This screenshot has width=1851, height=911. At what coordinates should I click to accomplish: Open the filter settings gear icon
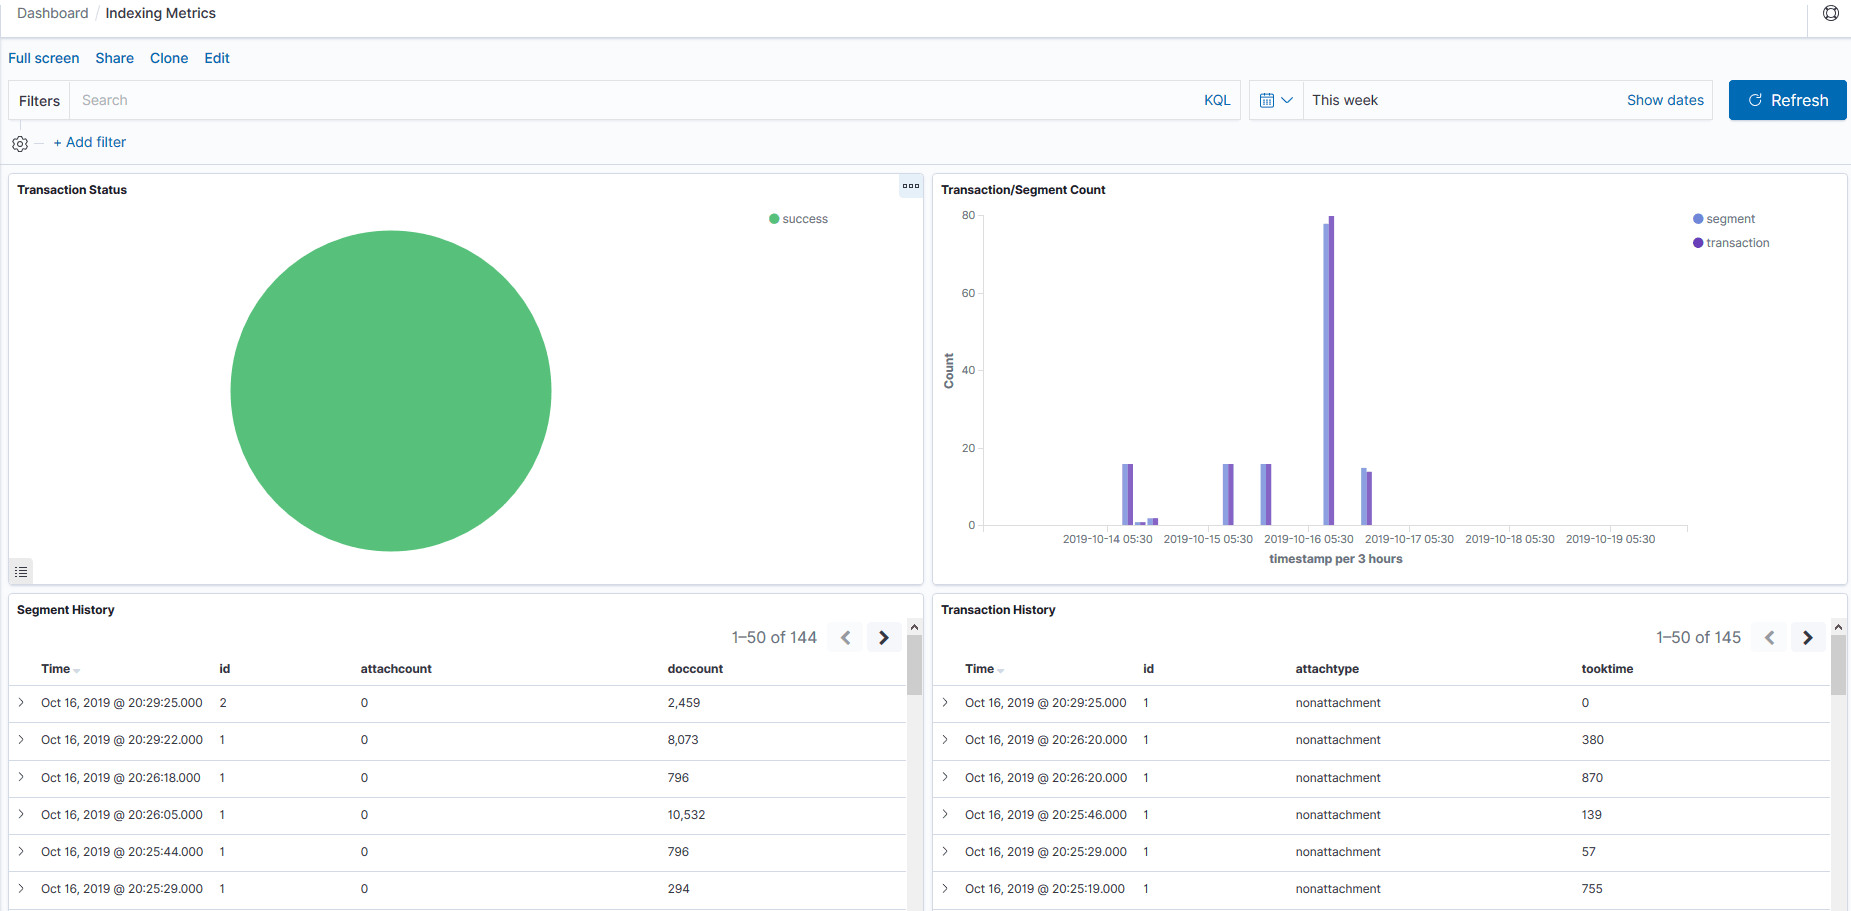20,143
